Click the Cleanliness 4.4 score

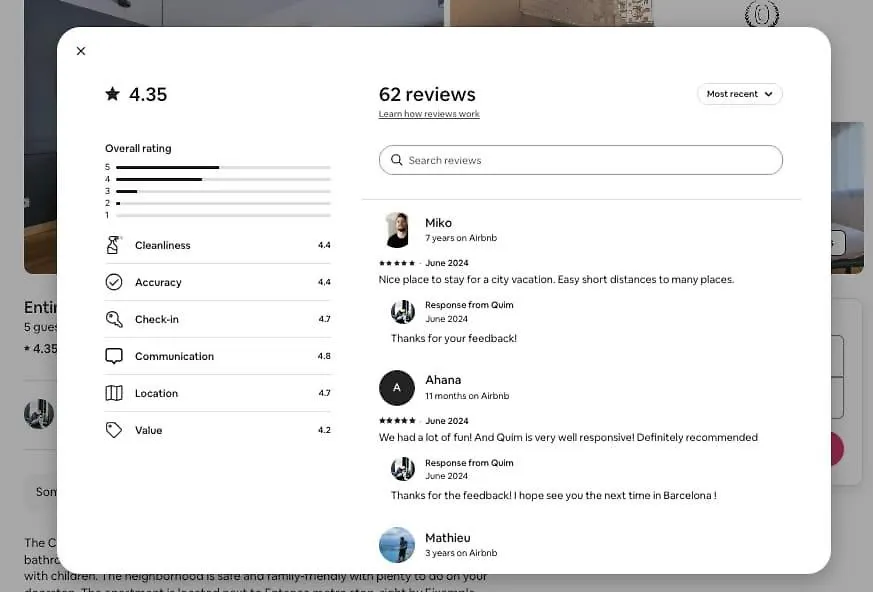[x=324, y=245]
